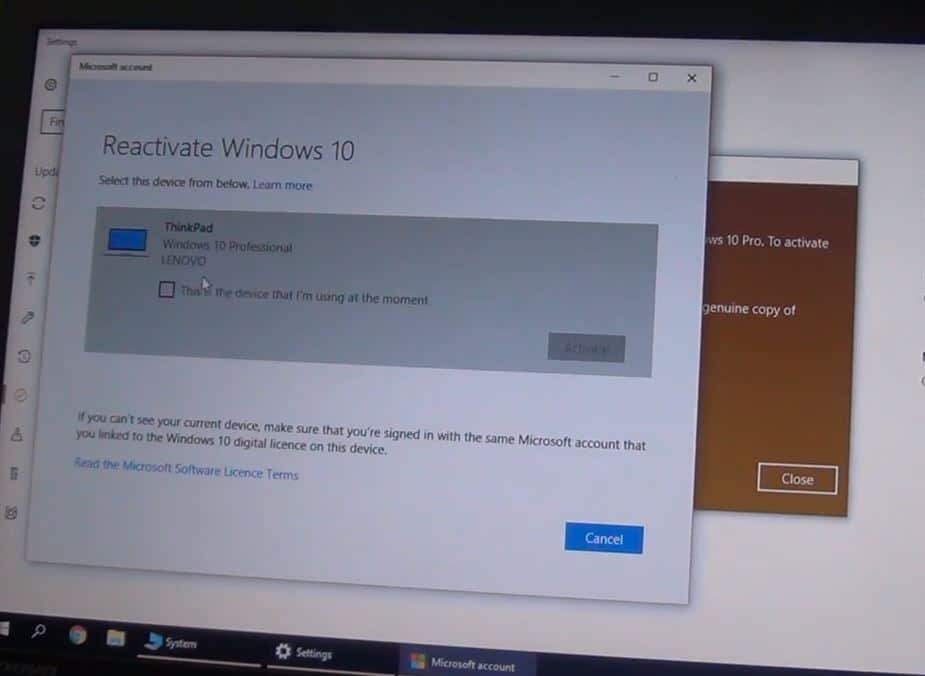Minimize the Microsoft account window
Viewport: 925px width, 676px height.
tap(615, 76)
